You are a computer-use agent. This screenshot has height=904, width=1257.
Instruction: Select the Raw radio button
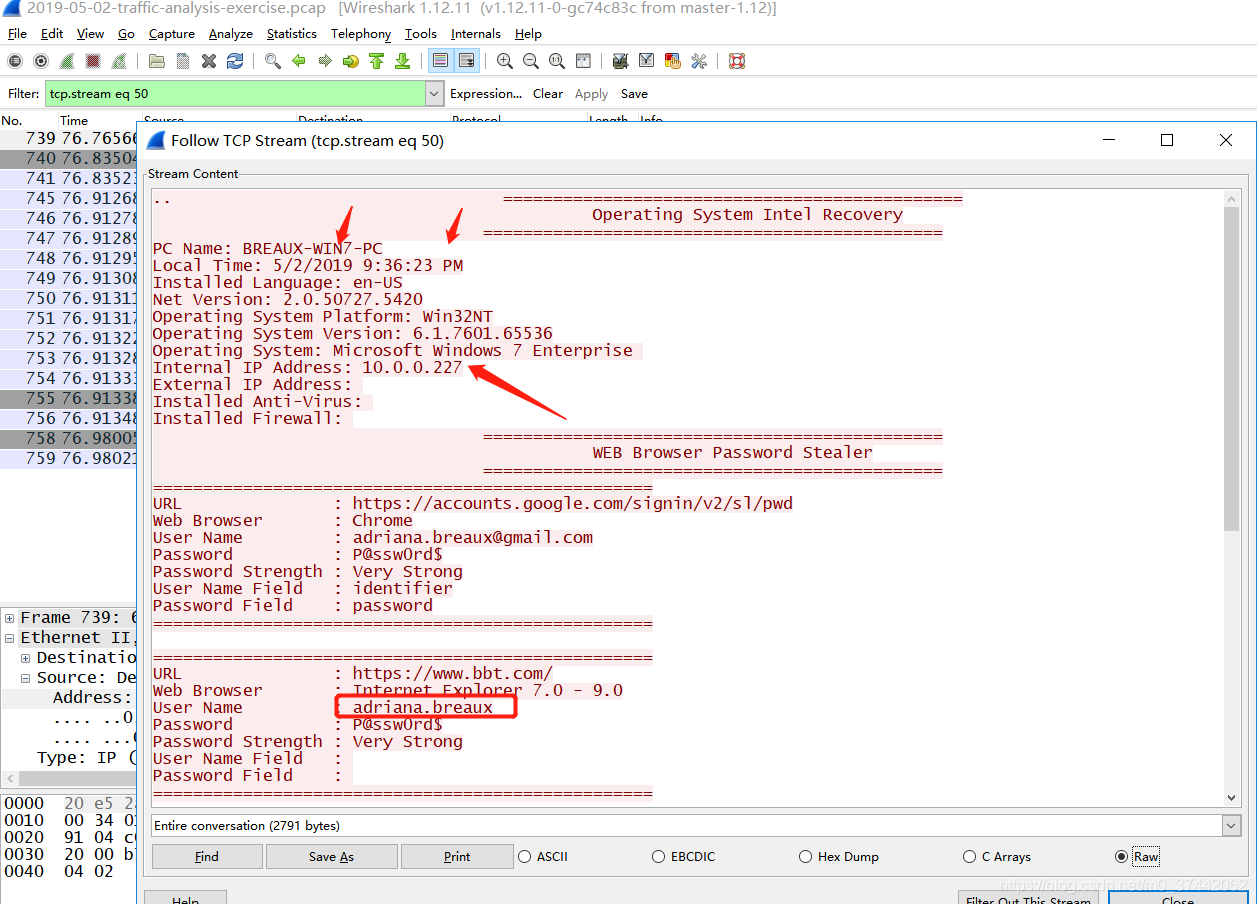point(1137,857)
